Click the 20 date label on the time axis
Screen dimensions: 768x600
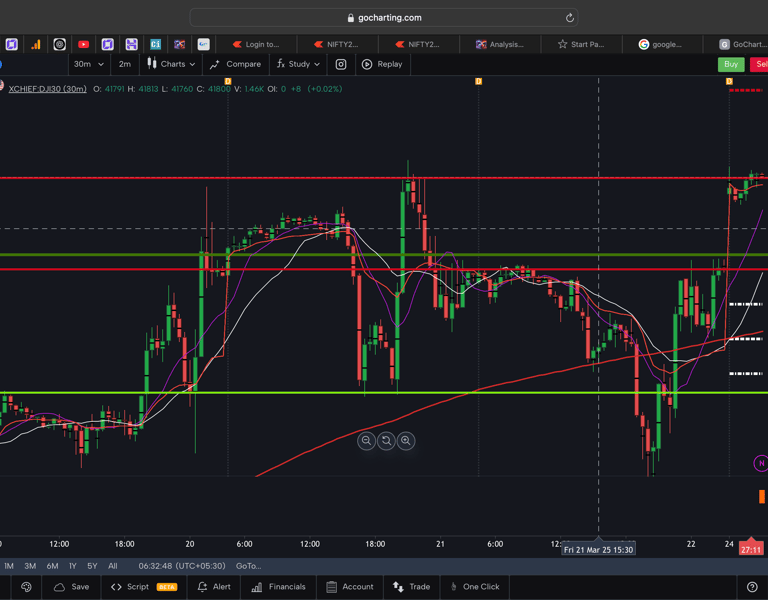(x=190, y=544)
